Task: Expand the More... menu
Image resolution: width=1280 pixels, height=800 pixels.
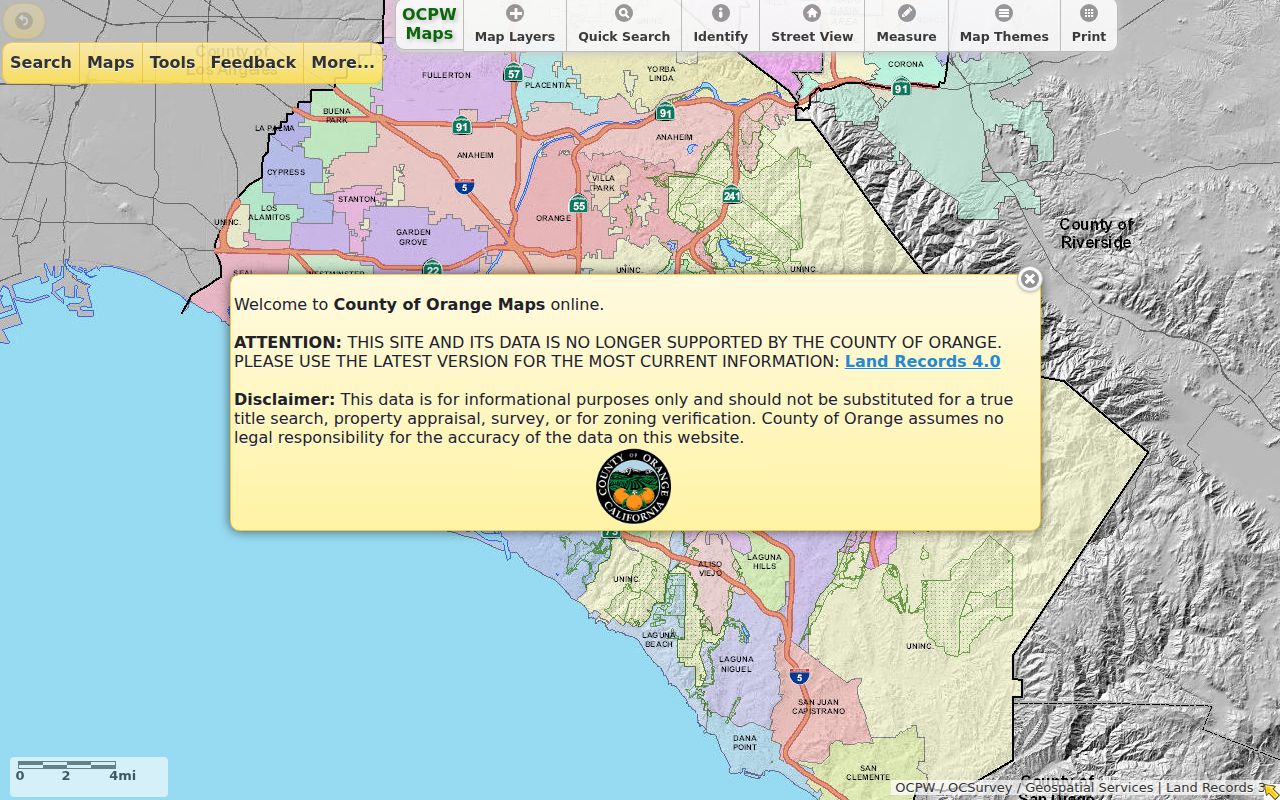Action: click(x=342, y=62)
